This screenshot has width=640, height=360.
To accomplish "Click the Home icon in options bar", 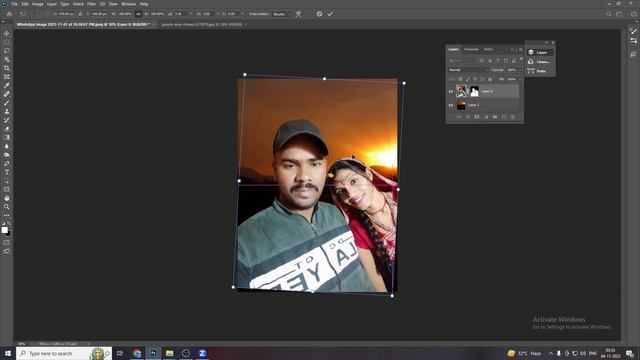I will pos(9,14).
